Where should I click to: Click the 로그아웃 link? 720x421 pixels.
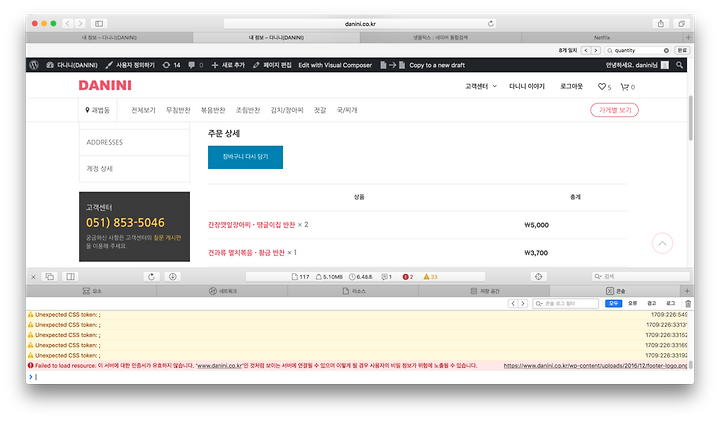[571, 86]
